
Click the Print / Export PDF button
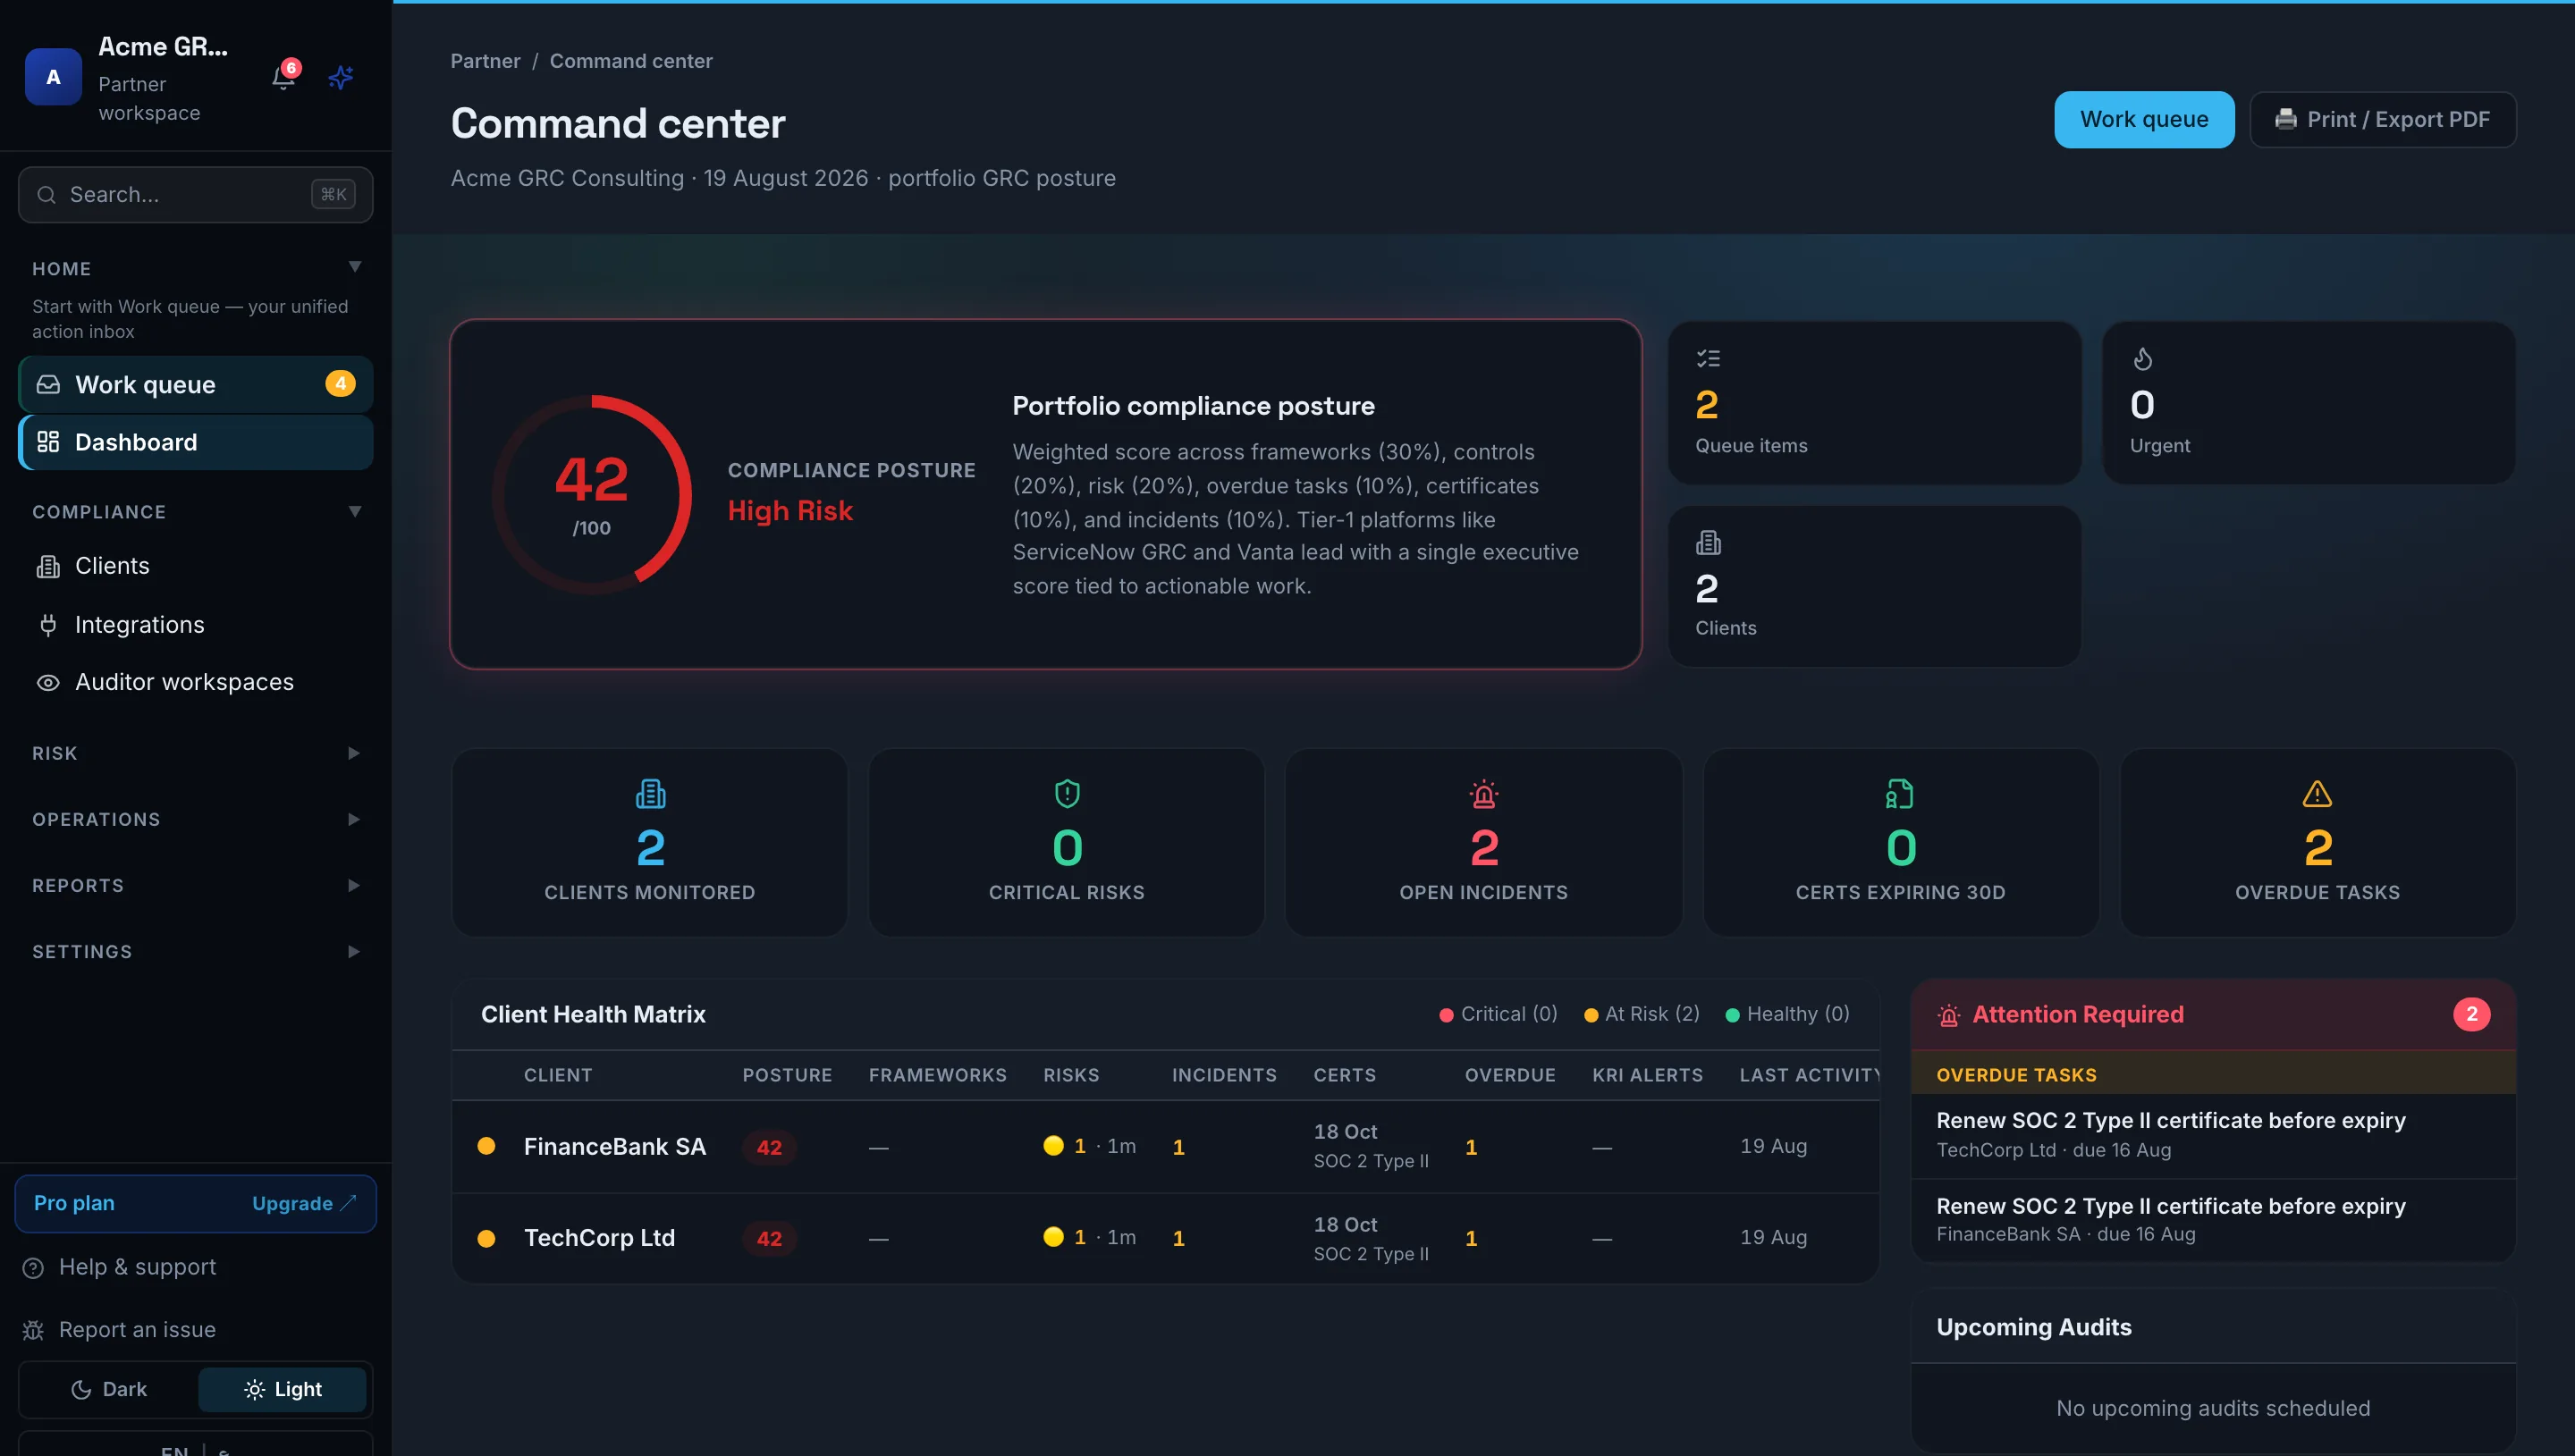click(x=2382, y=119)
